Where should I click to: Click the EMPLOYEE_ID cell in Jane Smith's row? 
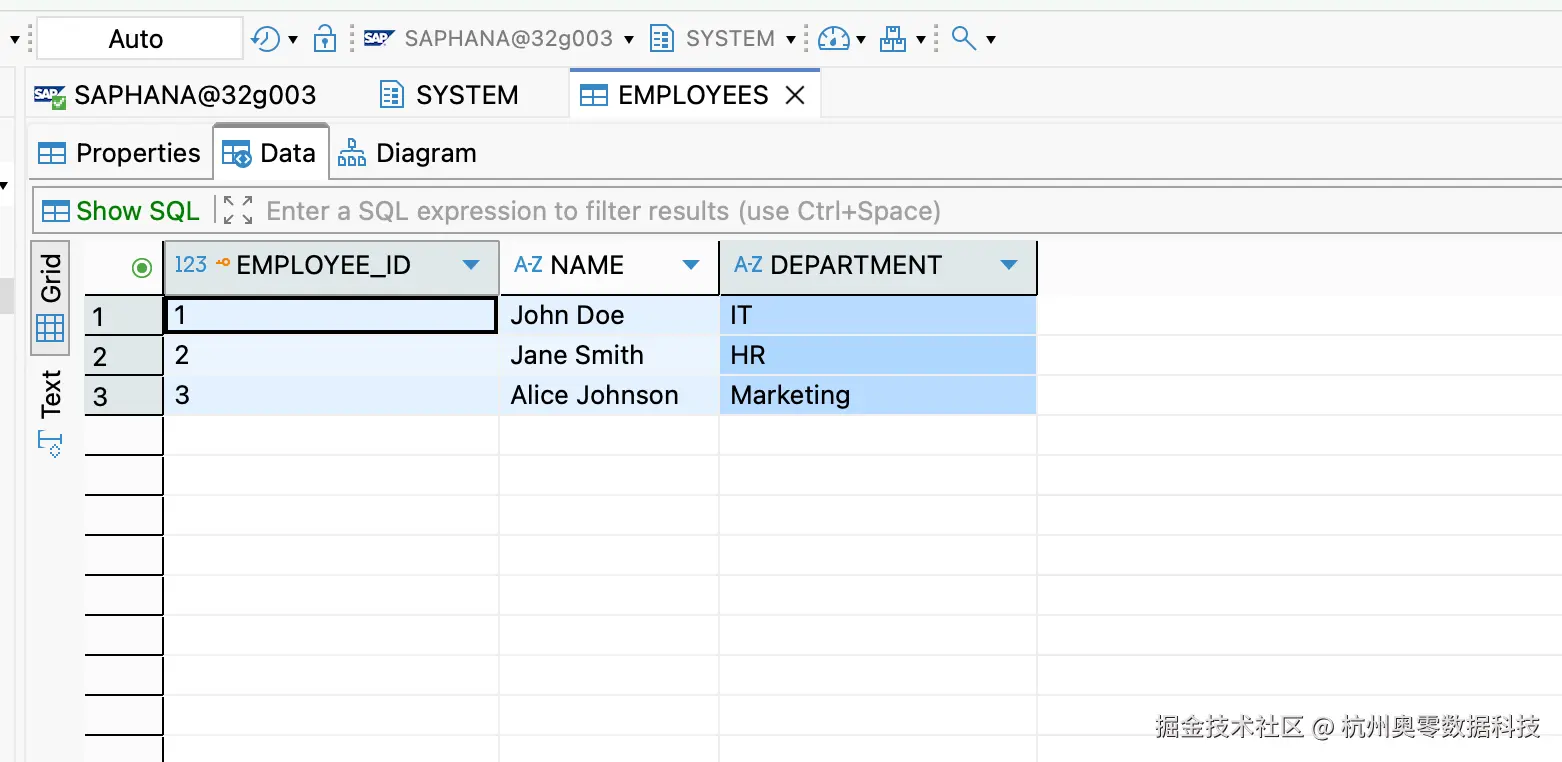[331, 355]
